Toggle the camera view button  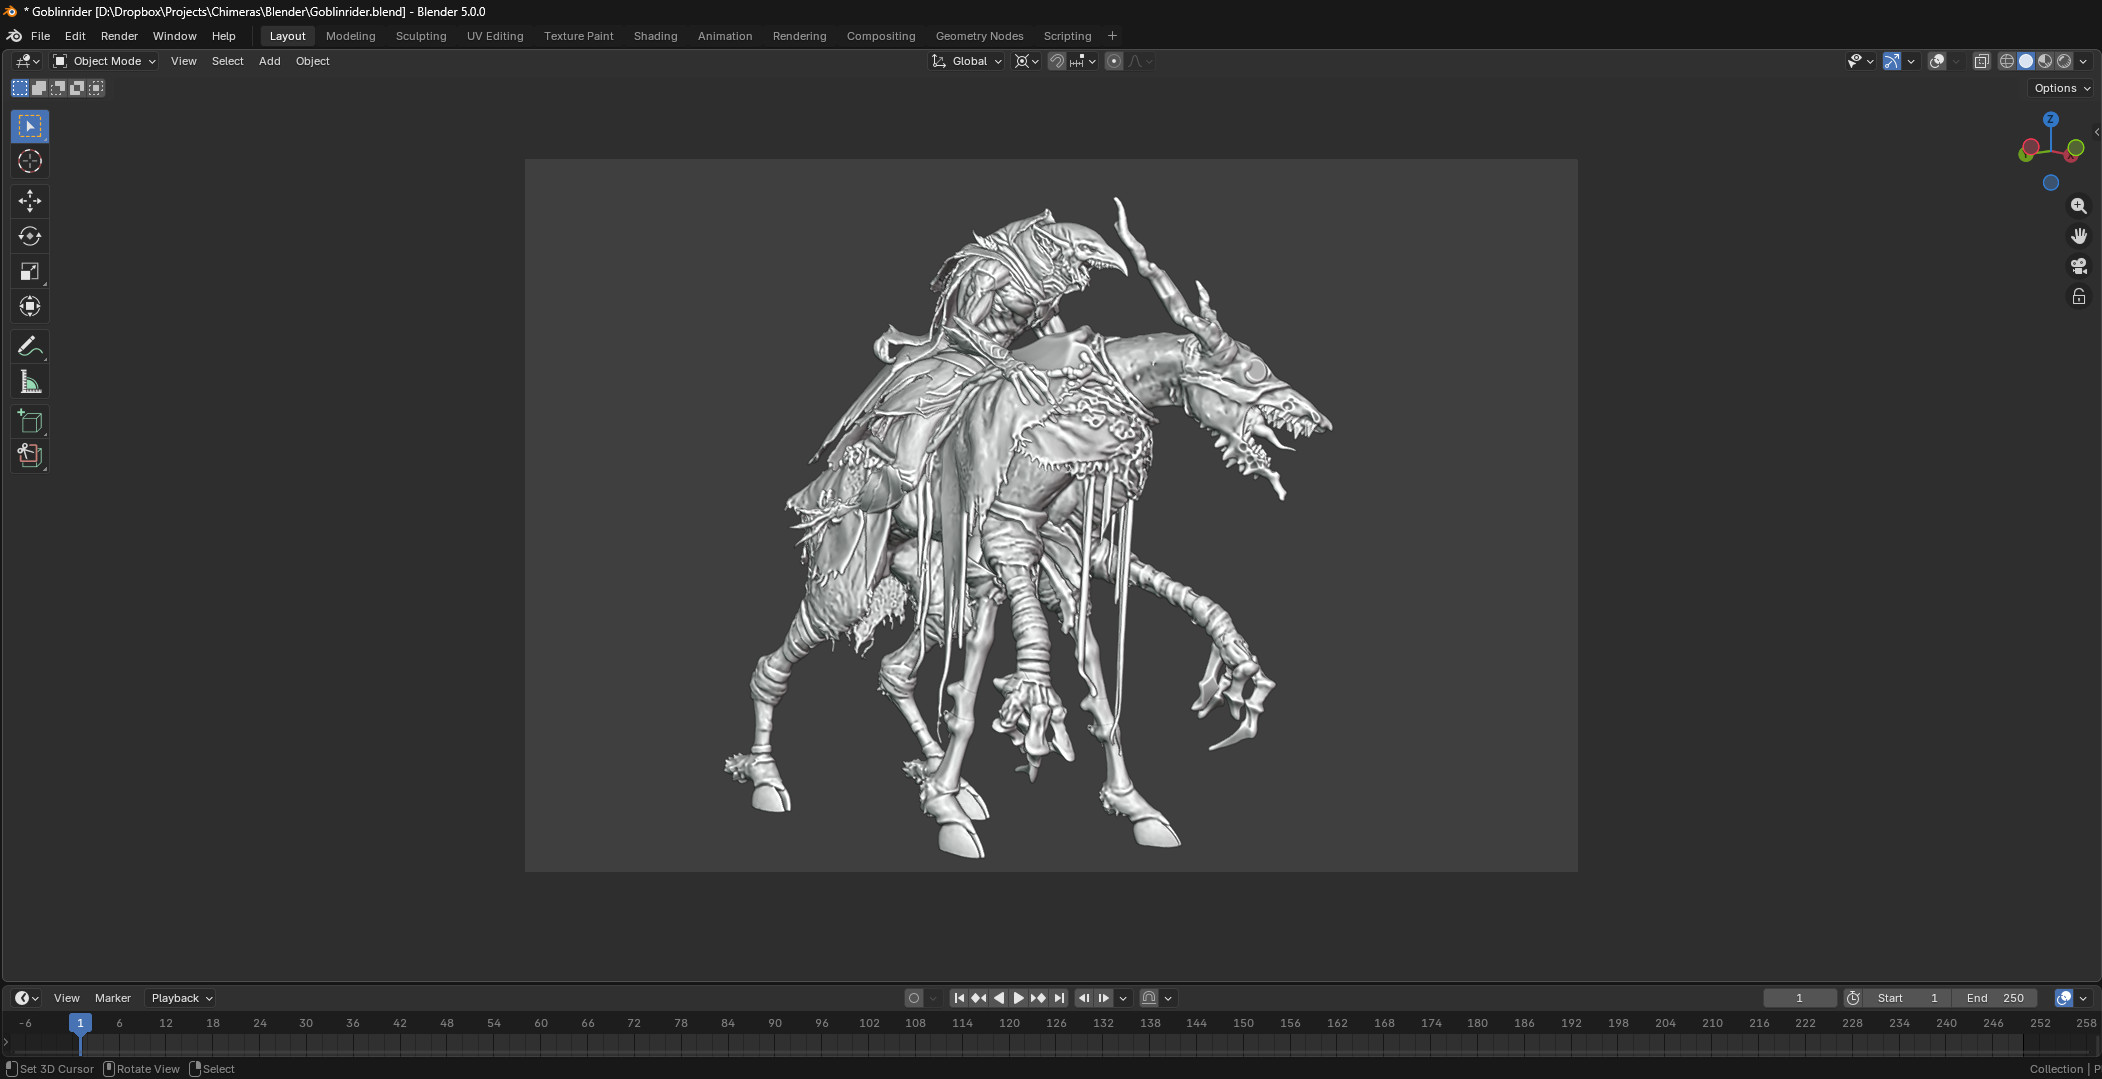pos(2079,266)
